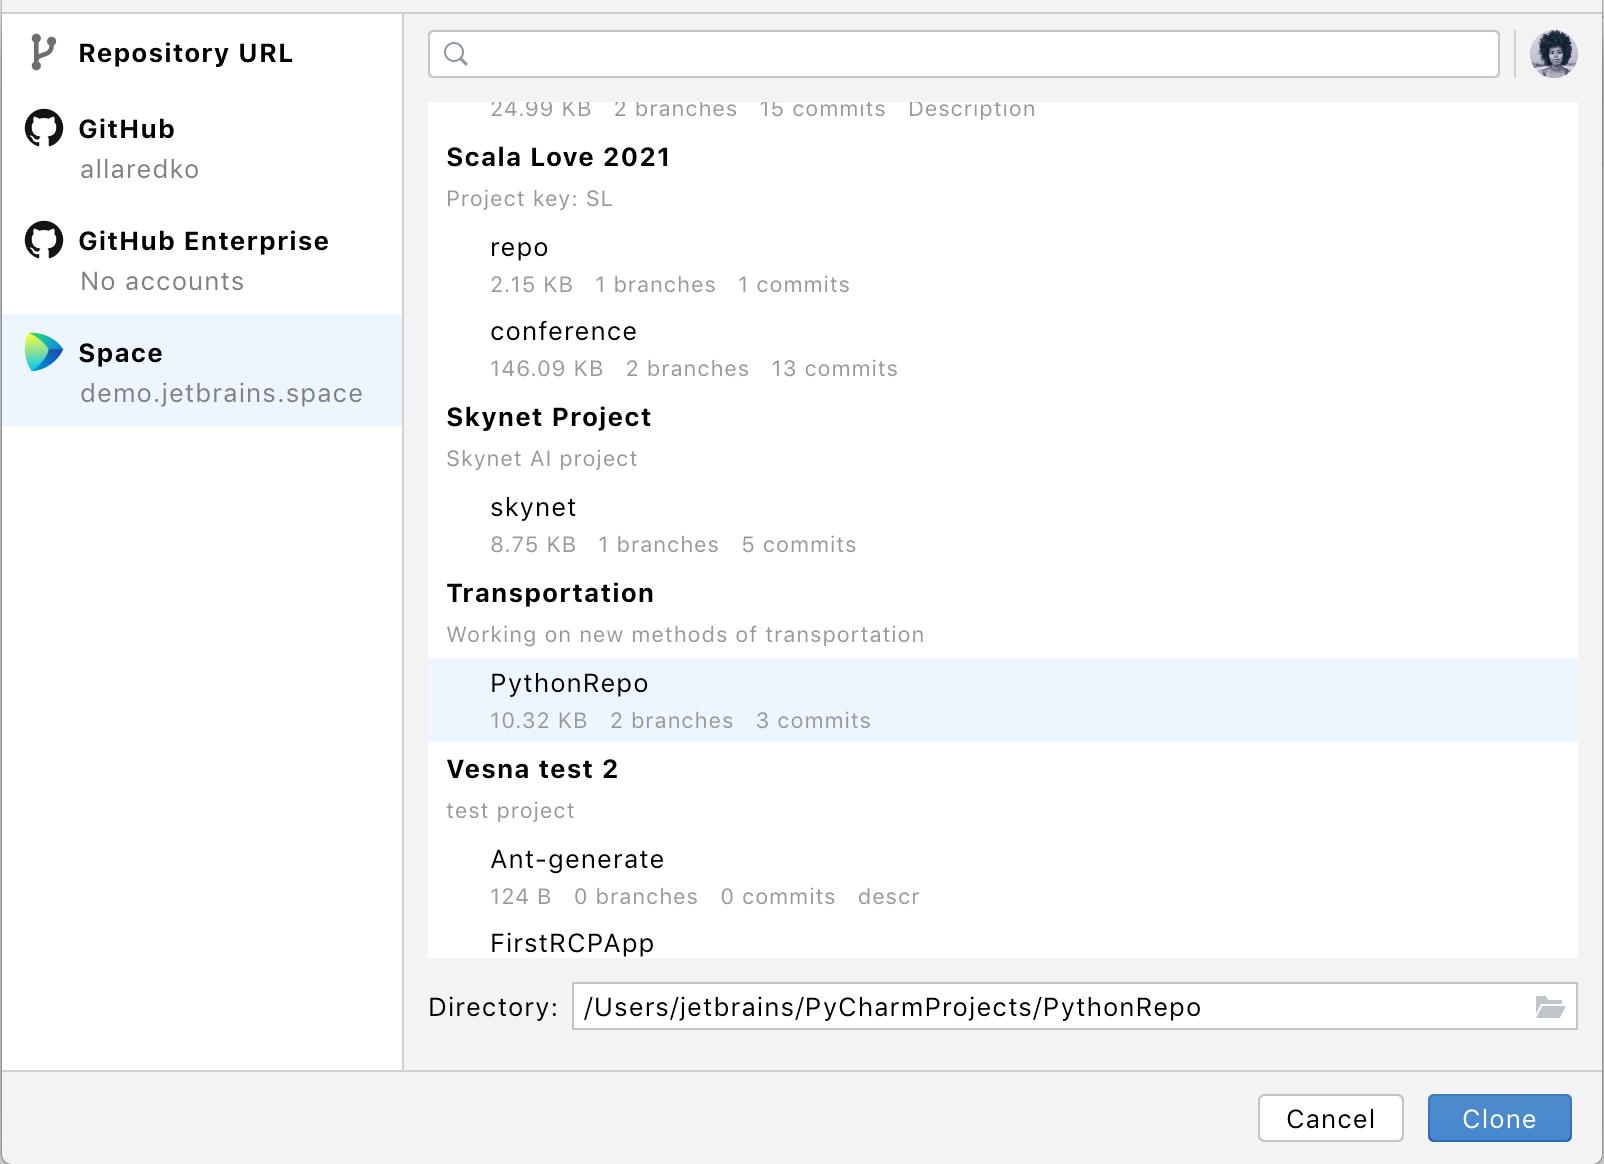The width and height of the screenshot is (1604, 1164).
Task: Select the Space triangle icon
Action: click(42, 353)
